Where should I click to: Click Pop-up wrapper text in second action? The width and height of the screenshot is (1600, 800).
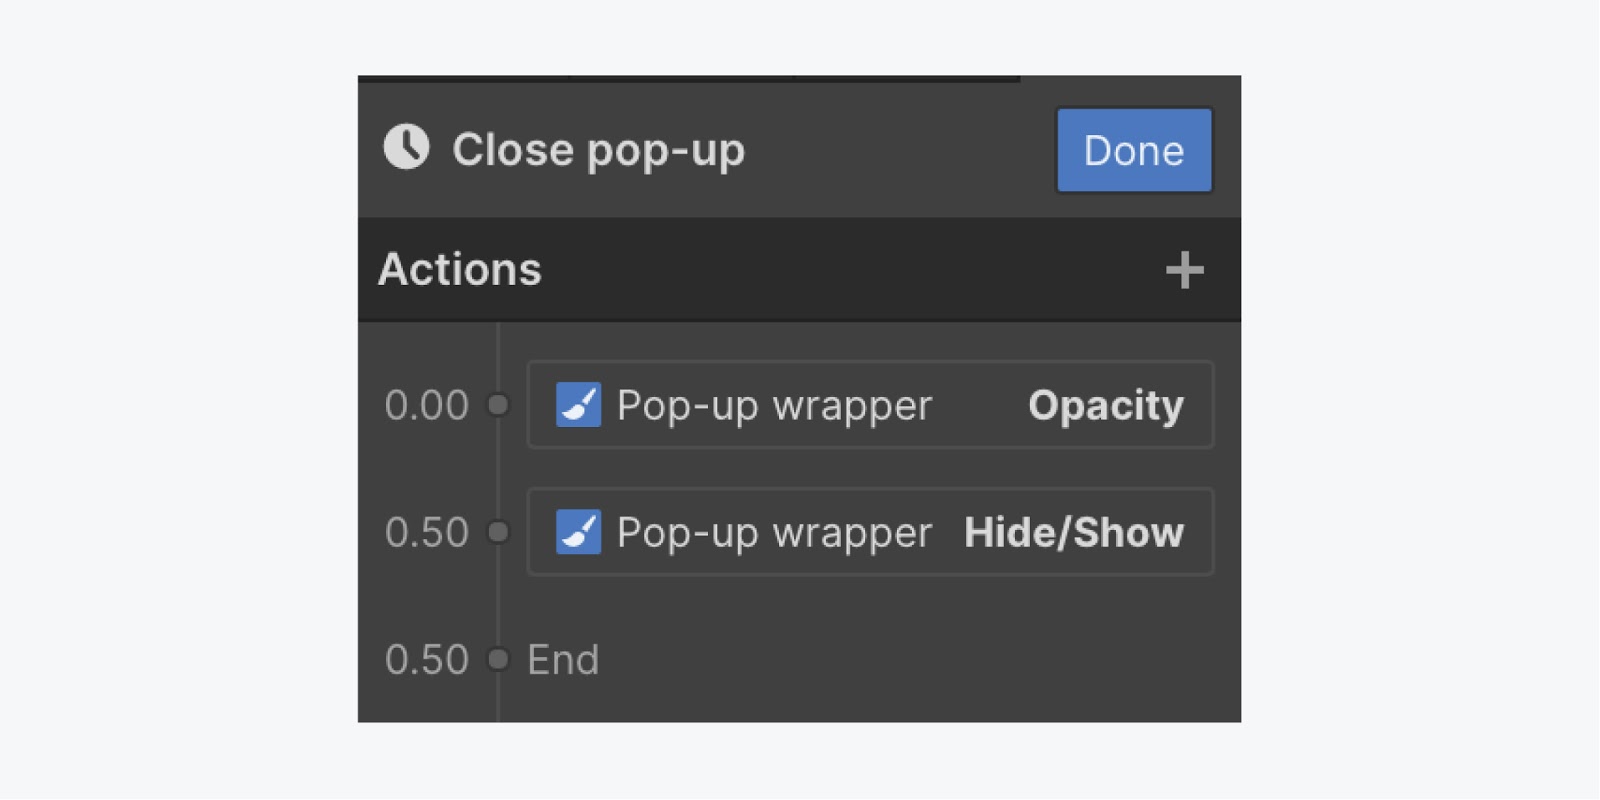coord(774,533)
